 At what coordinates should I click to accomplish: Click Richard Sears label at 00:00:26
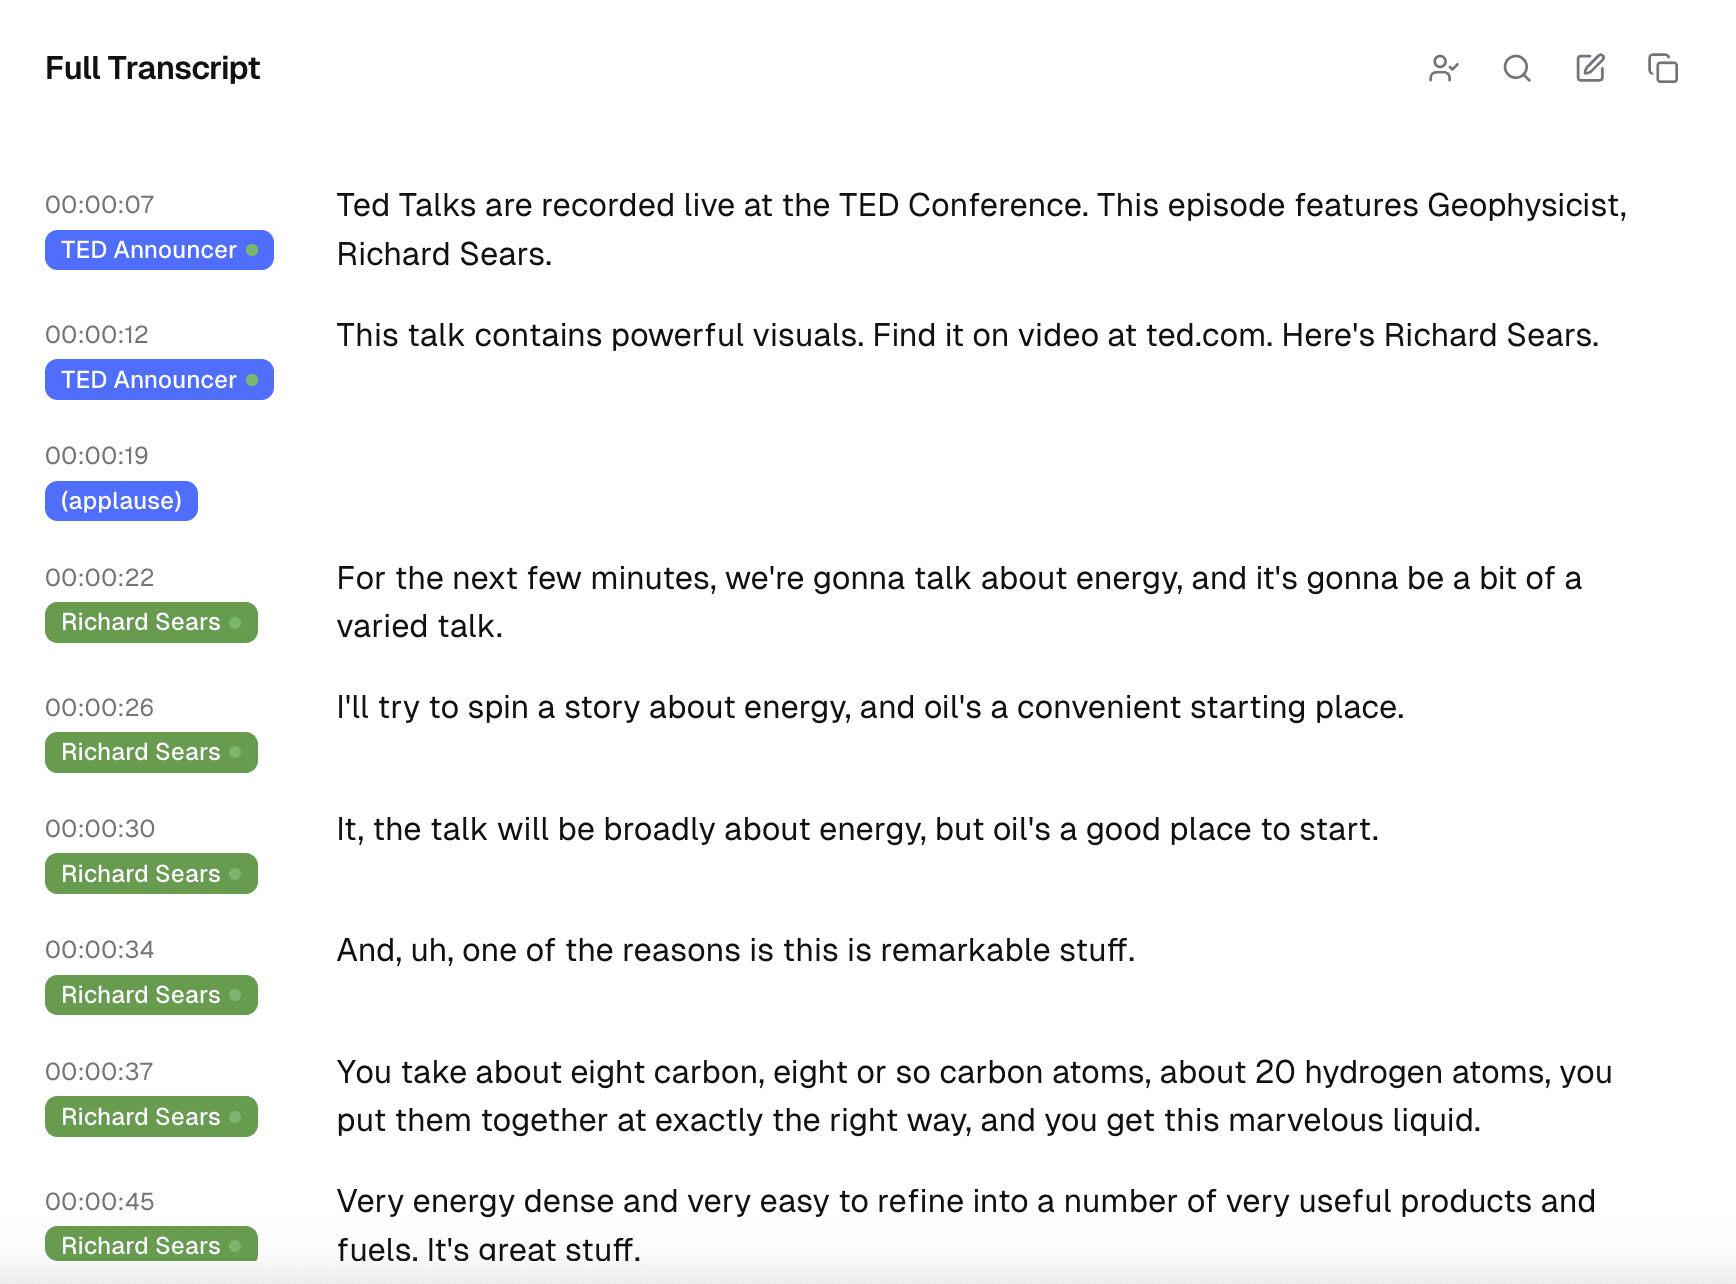(x=151, y=752)
